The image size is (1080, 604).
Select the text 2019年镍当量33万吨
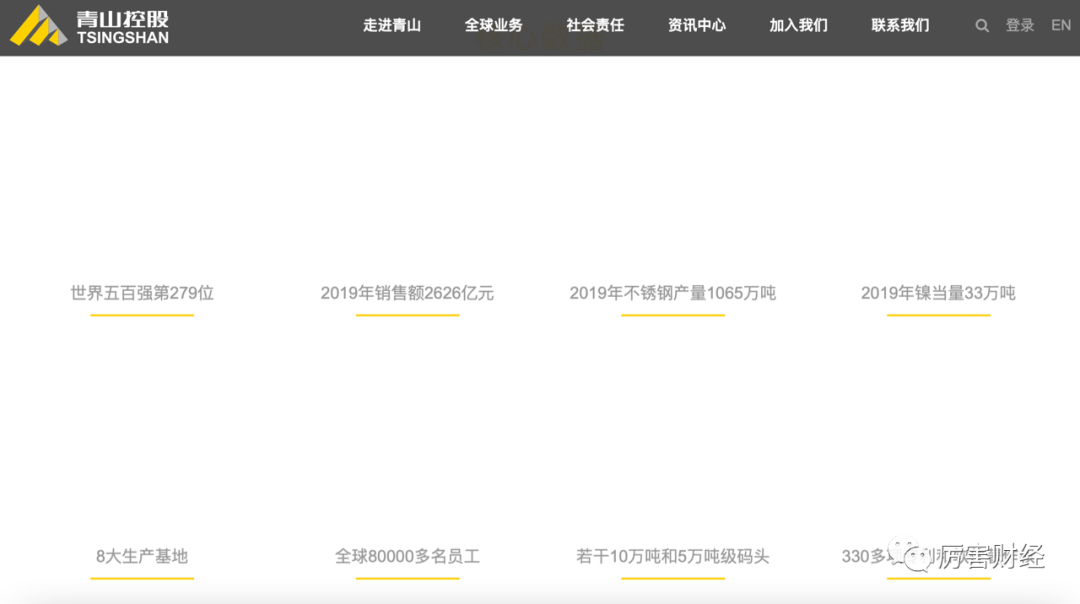click(x=938, y=293)
